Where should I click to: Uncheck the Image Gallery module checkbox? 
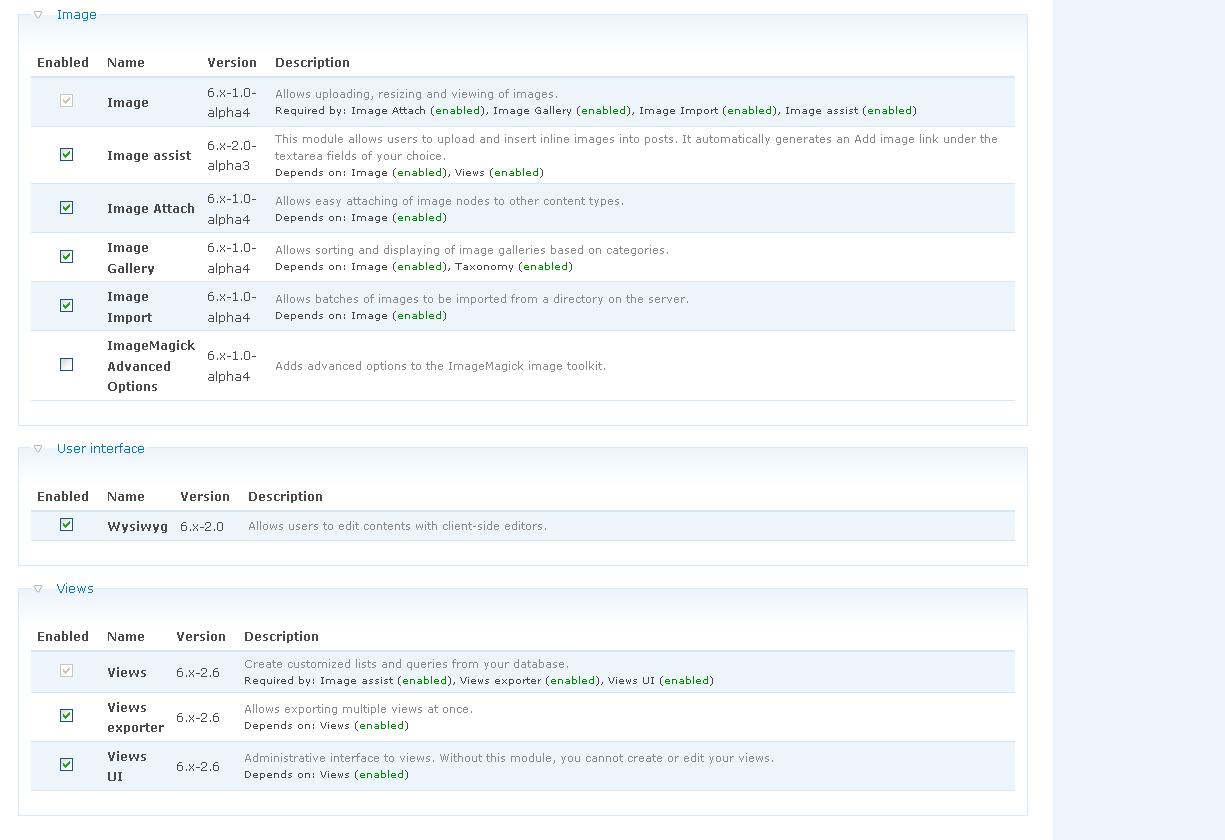67,257
